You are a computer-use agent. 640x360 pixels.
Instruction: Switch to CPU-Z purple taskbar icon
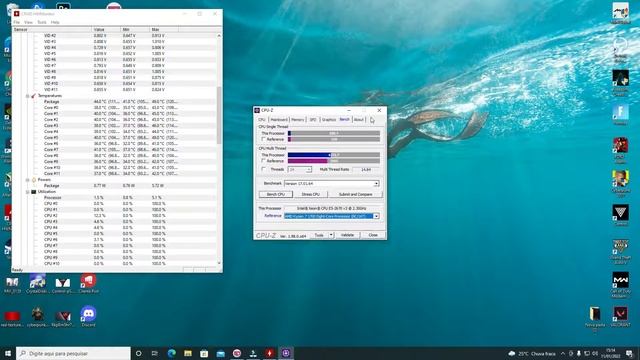[286, 353]
